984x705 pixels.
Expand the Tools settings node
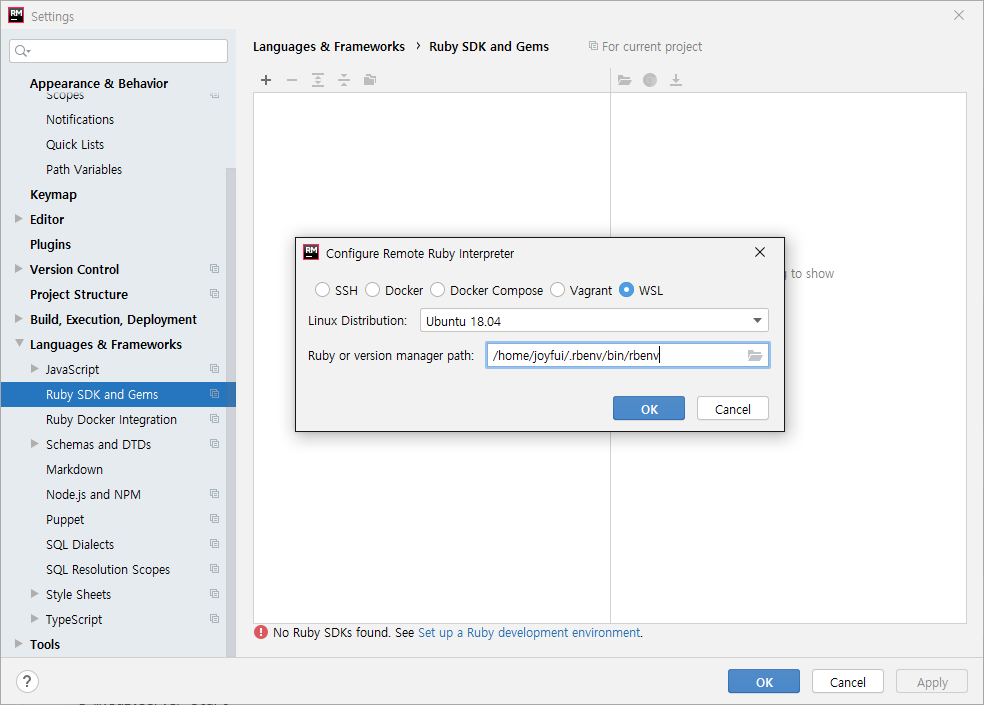[x=19, y=643]
